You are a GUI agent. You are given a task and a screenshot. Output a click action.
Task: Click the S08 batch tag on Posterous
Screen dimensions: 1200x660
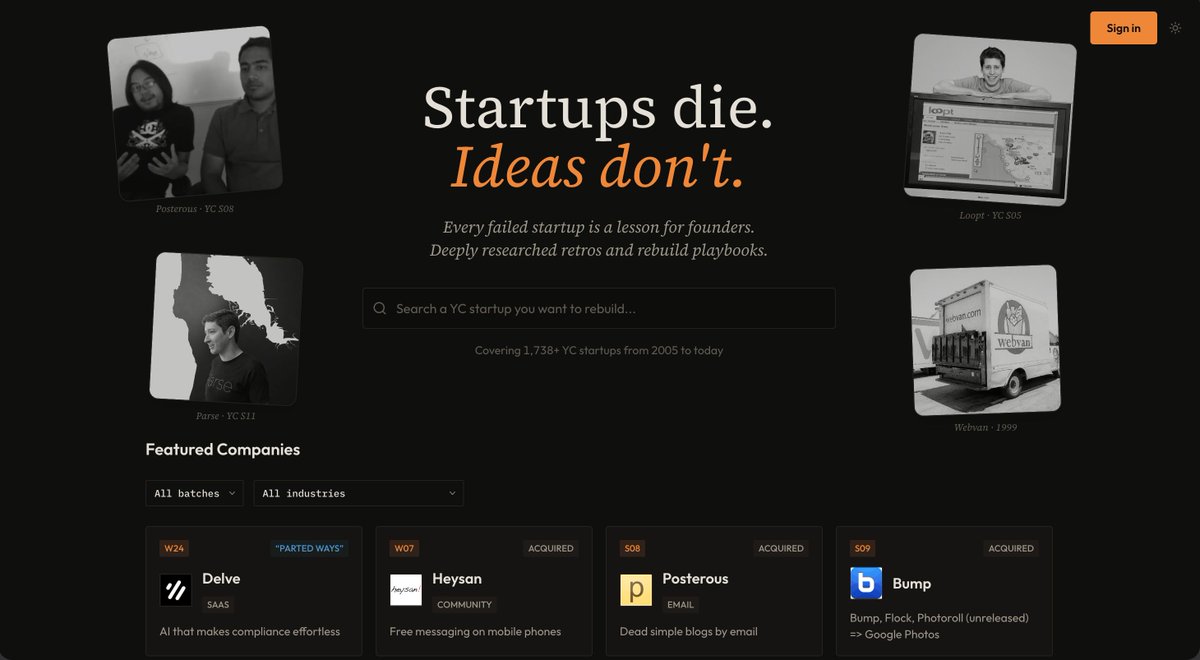pyautogui.click(x=632, y=548)
